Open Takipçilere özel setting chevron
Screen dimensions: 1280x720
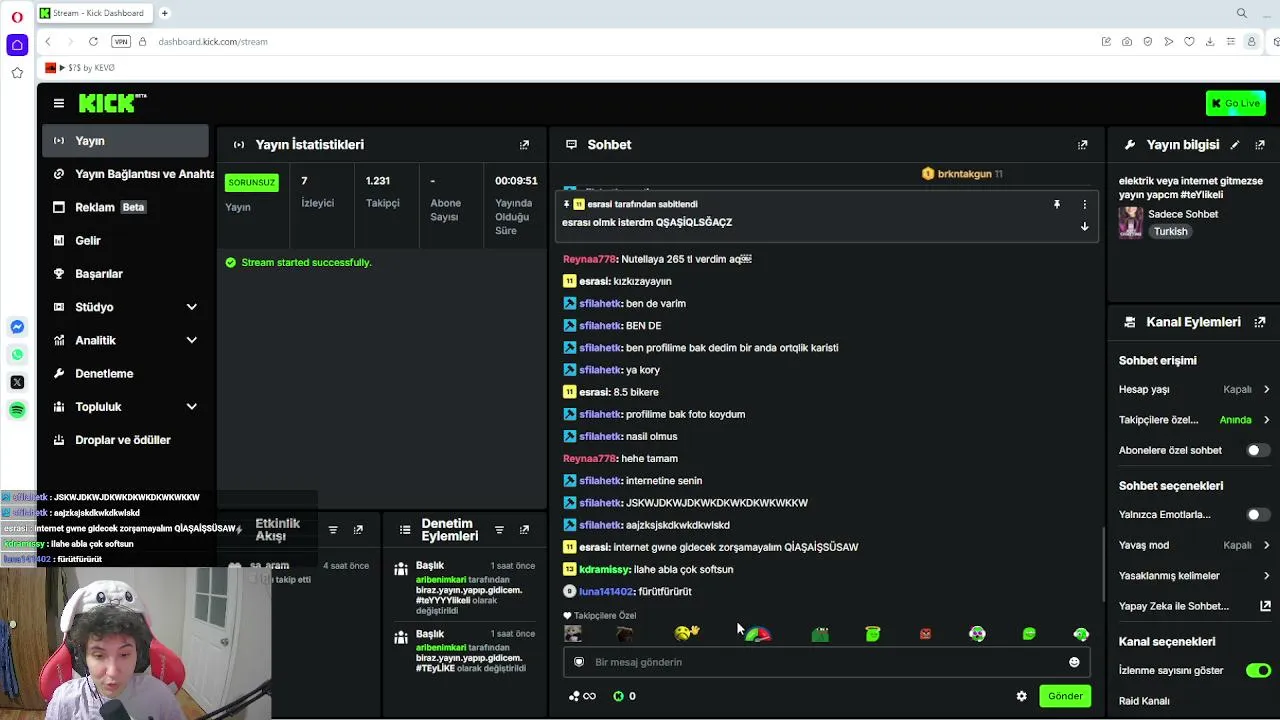1266,420
